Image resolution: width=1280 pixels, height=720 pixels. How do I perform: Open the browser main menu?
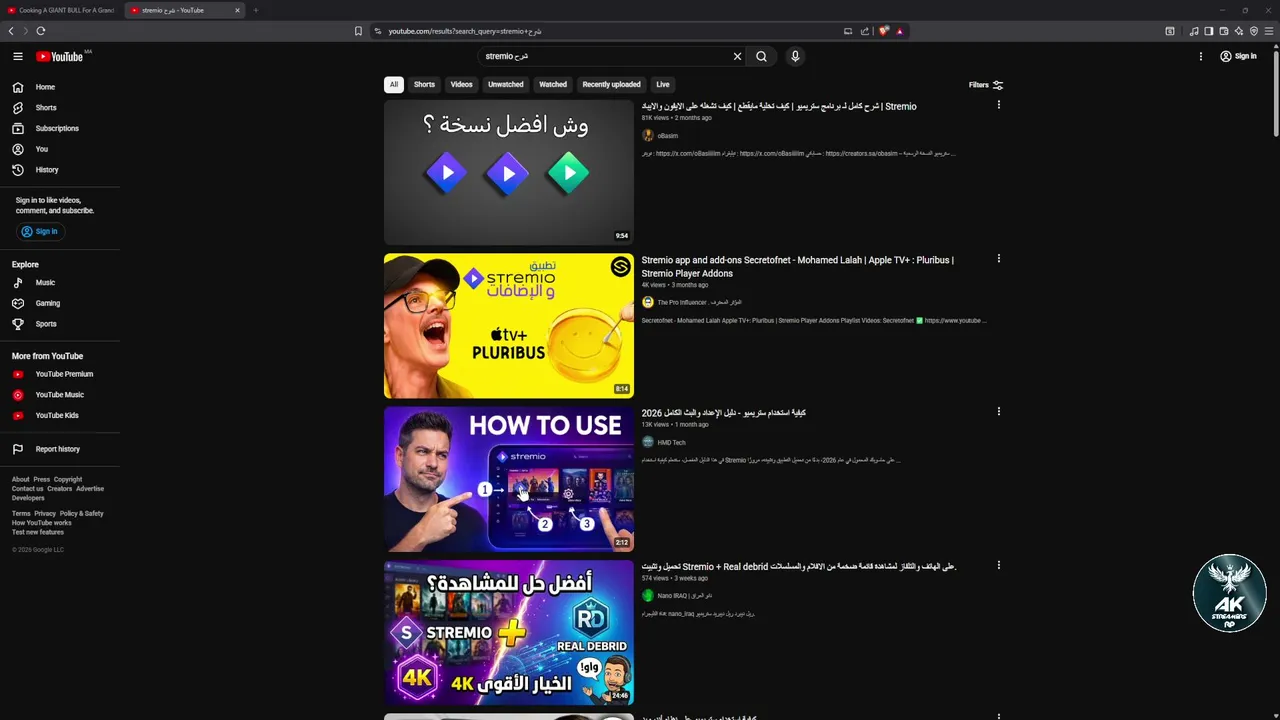[x=1269, y=31]
